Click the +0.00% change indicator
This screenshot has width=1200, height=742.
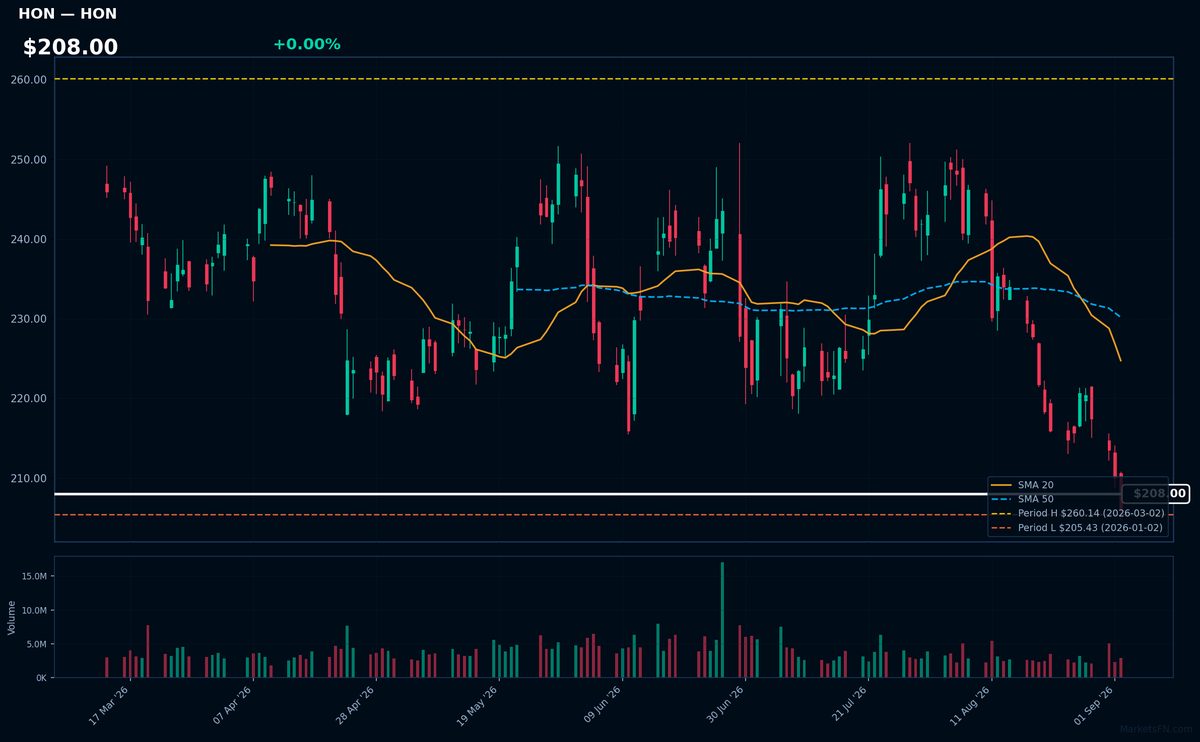[x=306, y=44]
